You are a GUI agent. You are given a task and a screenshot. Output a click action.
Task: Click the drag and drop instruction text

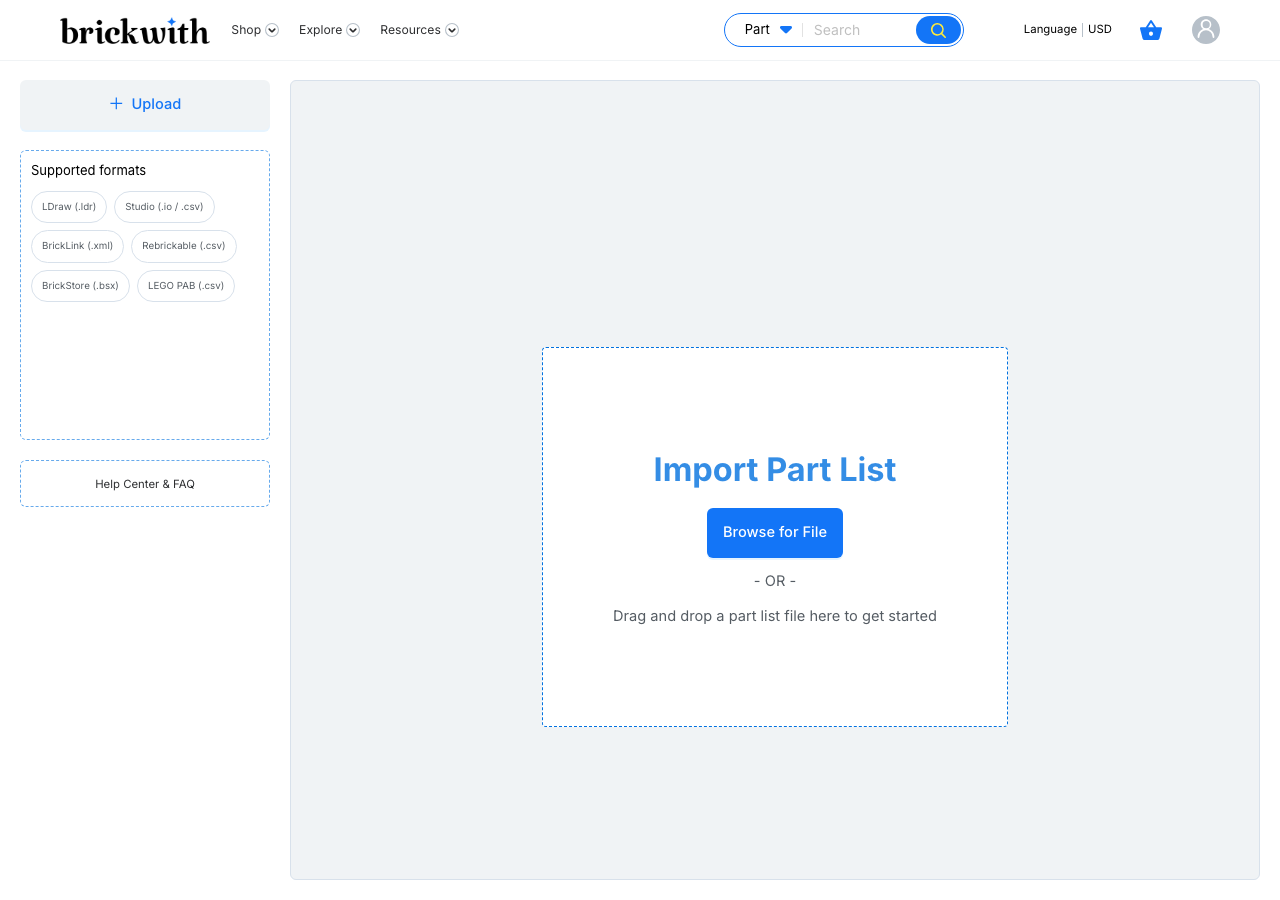click(775, 616)
